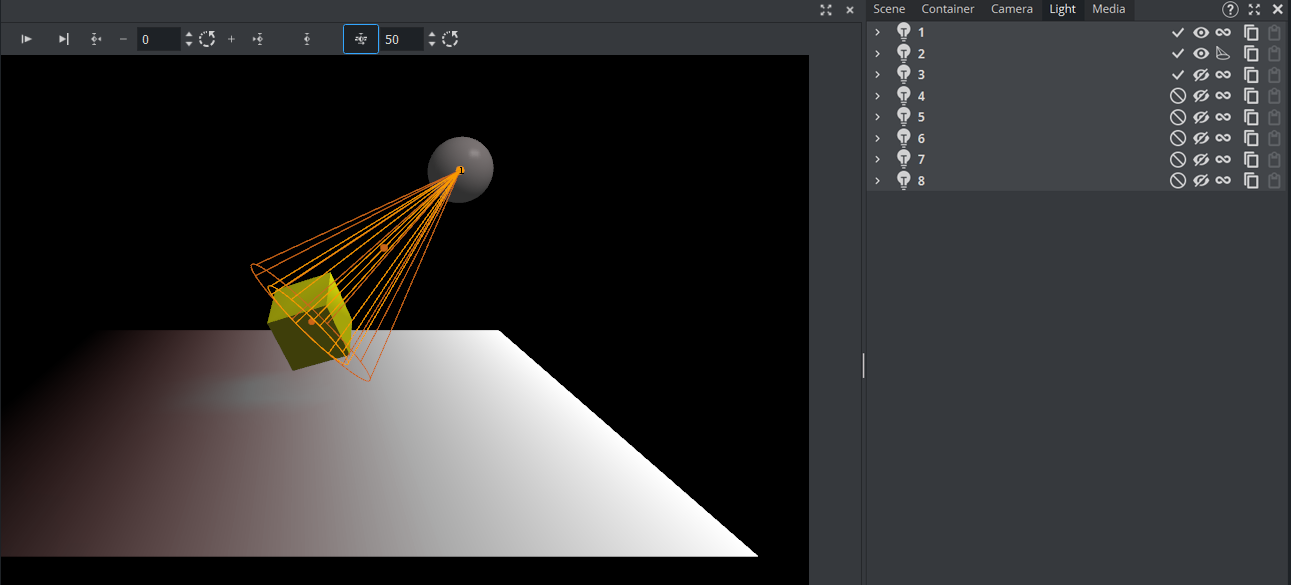Switch to the Camera tab
This screenshot has height=585, width=1291.
coord(1011,9)
